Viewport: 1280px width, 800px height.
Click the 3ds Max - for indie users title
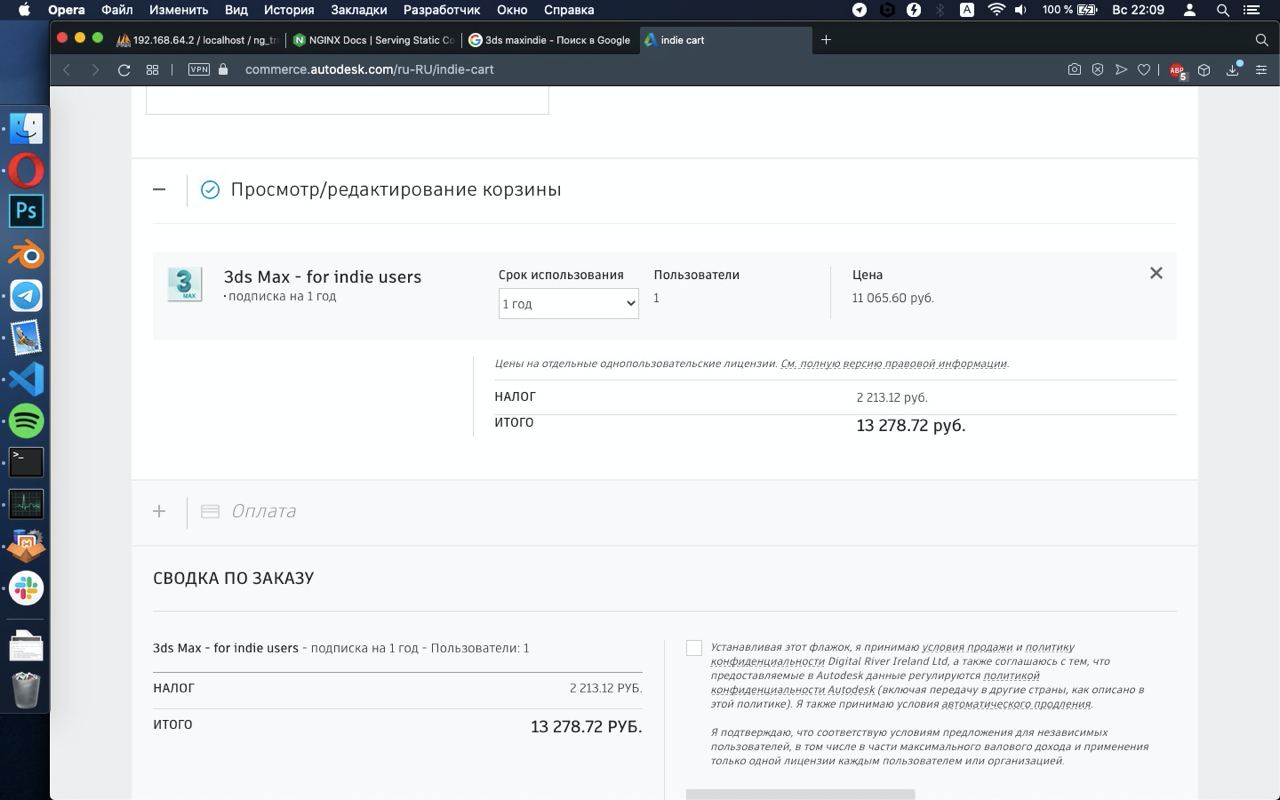coord(322,277)
